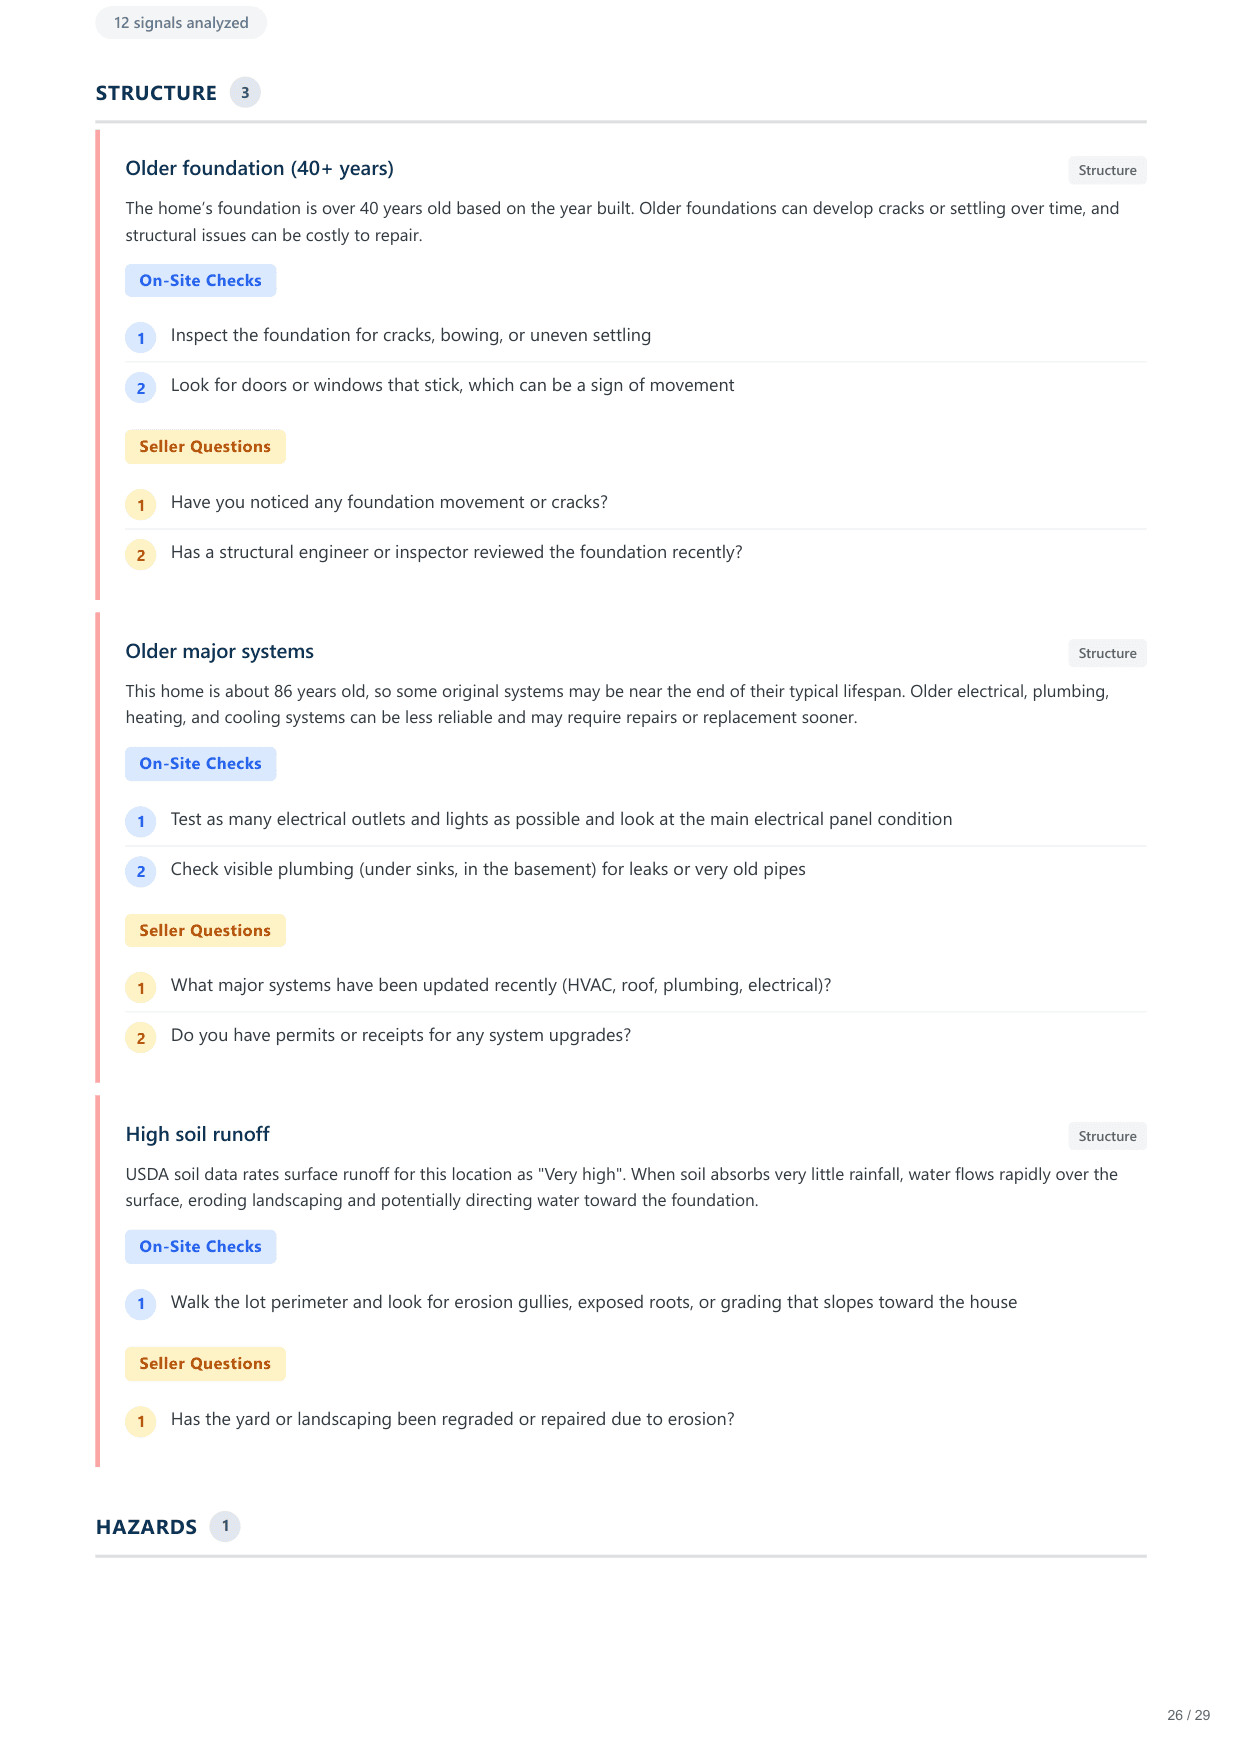Select Seller Questions label under High soil runoff
Image resolution: width=1242 pixels, height=1754 pixels.
tap(205, 1364)
